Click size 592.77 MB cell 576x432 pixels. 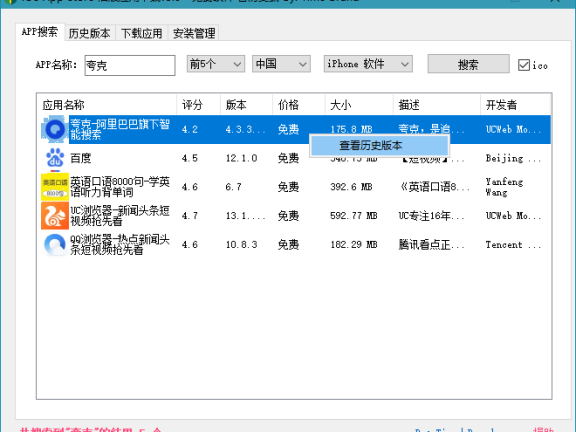pyautogui.click(x=354, y=216)
